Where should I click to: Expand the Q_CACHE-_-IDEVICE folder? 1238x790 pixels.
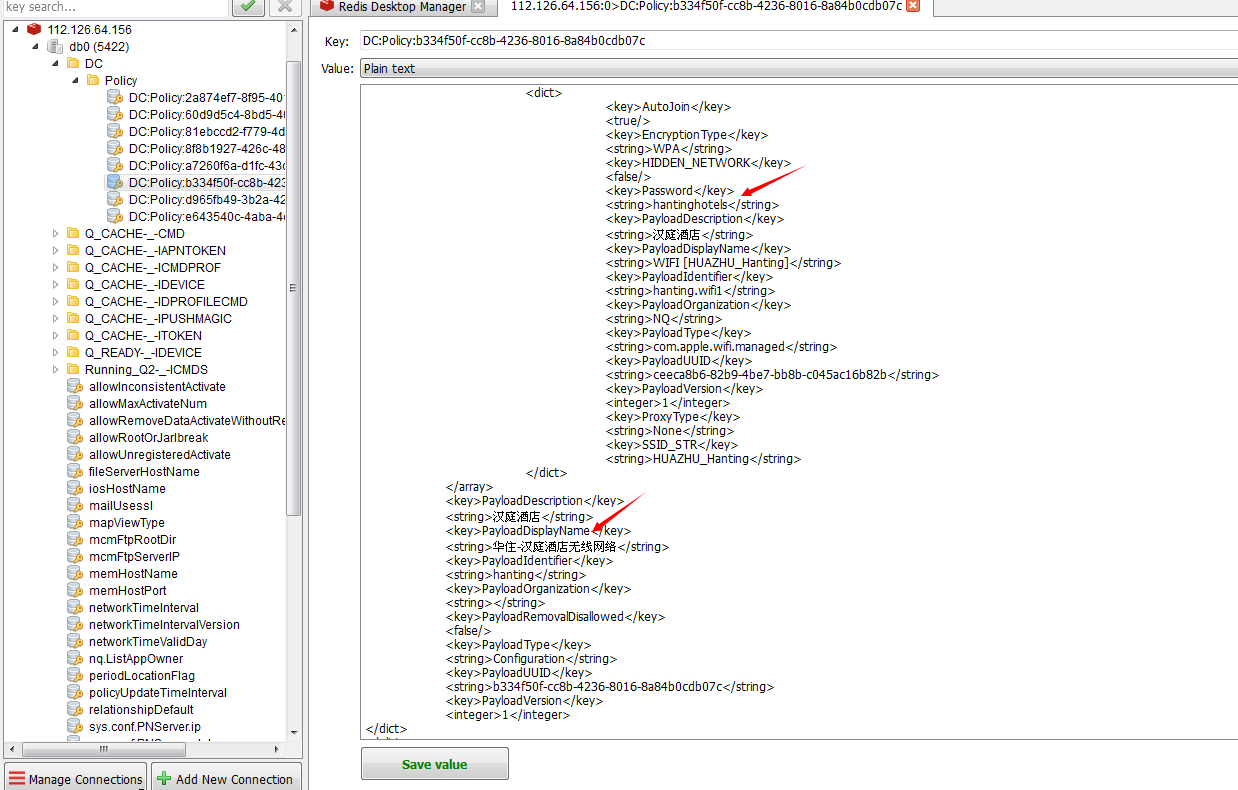click(56, 284)
